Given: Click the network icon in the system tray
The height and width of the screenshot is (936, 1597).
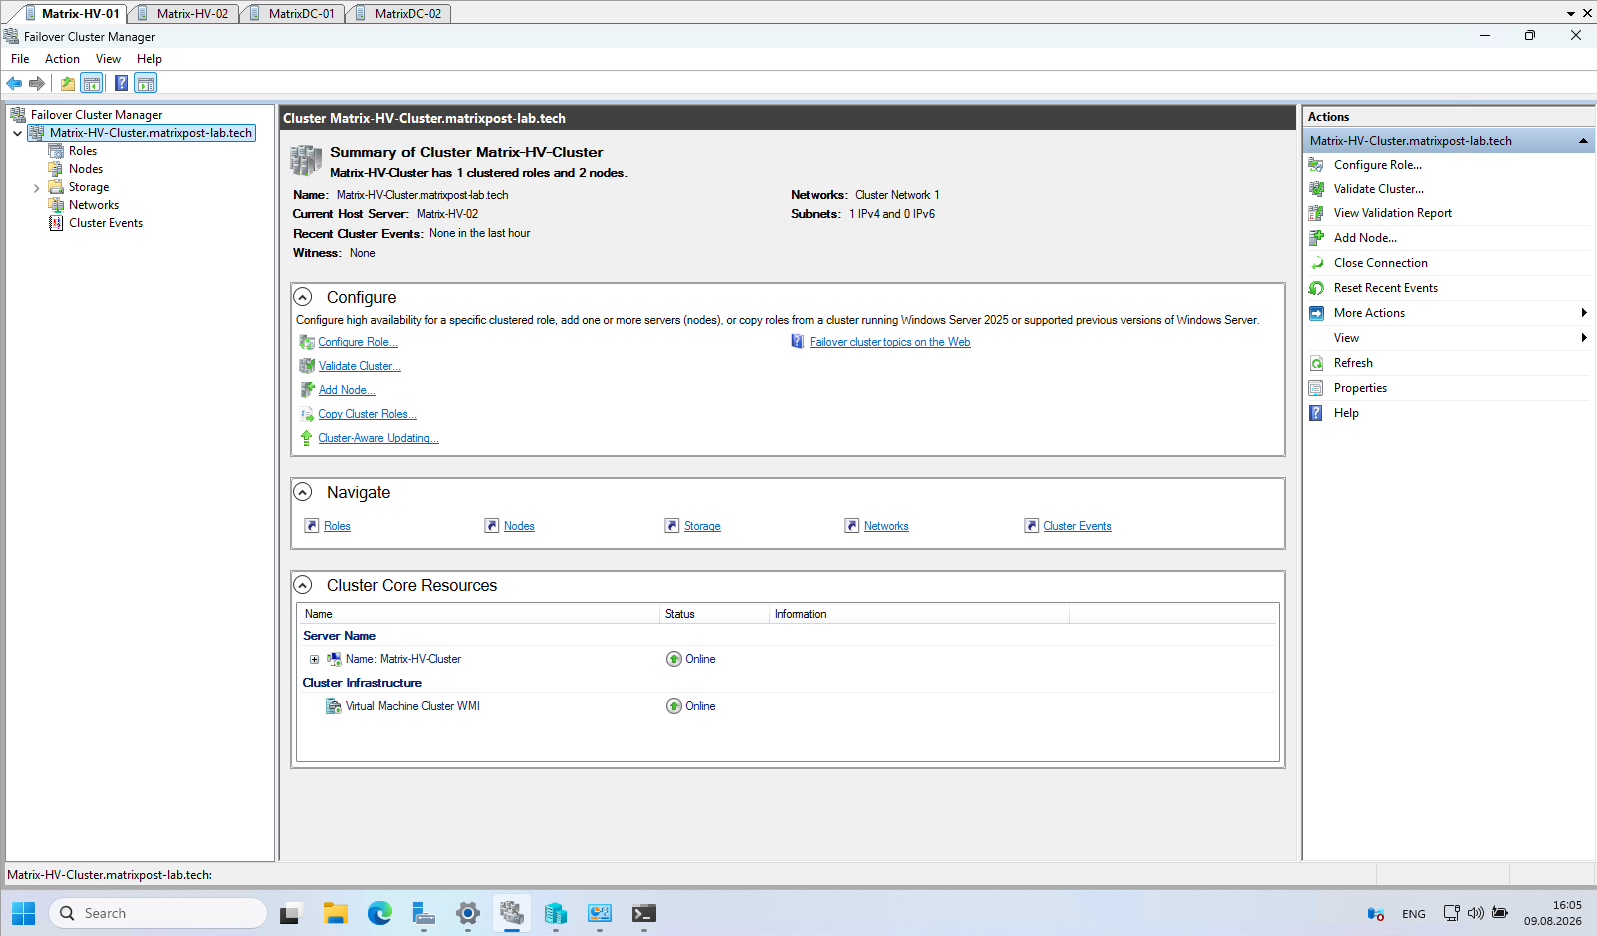Looking at the screenshot, I should (x=1451, y=913).
